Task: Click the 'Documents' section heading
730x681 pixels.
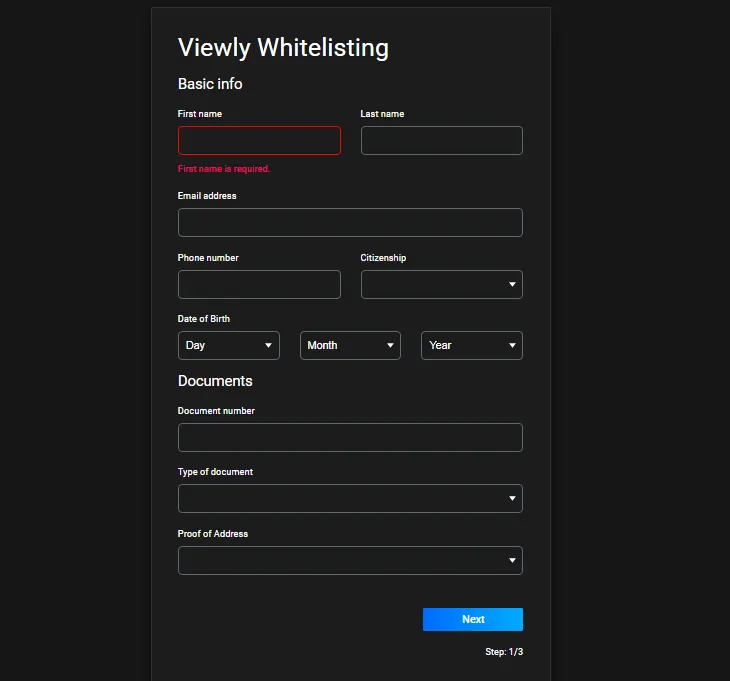Action: click(215, 381)
